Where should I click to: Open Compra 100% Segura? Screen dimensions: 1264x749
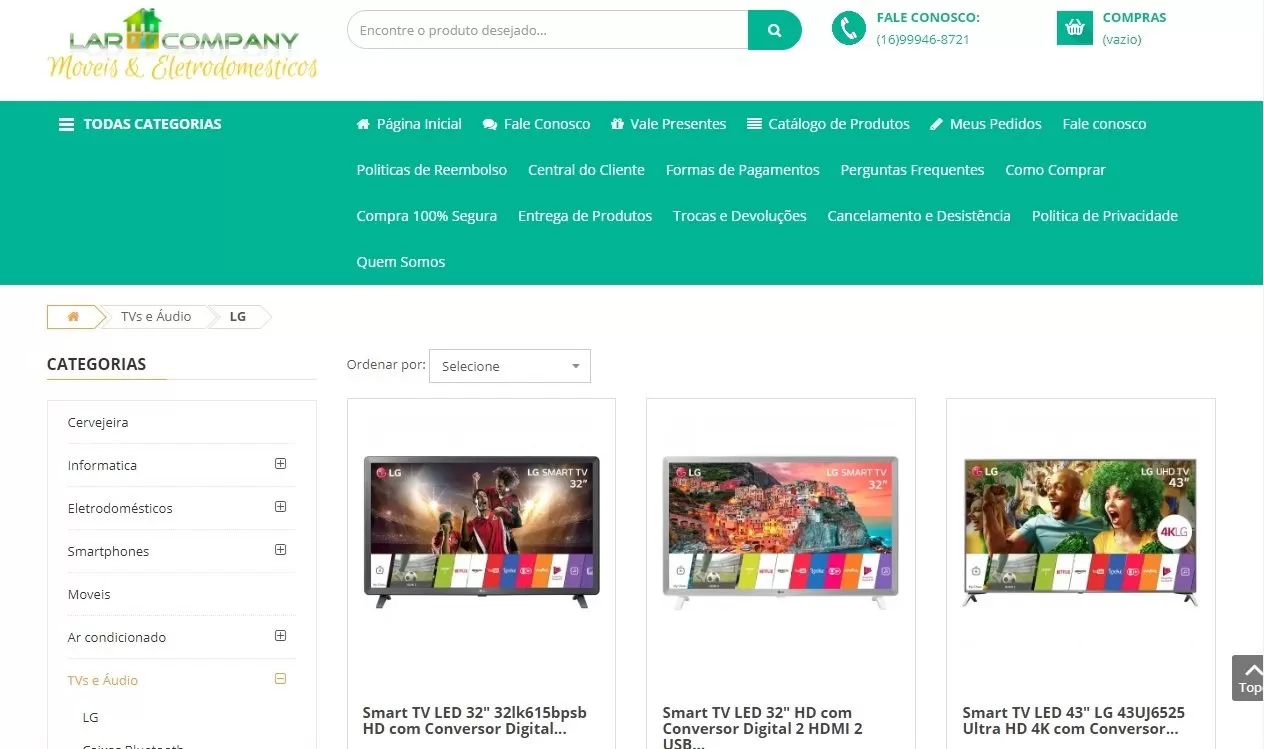pyautogui.click(x=427, y=216)
